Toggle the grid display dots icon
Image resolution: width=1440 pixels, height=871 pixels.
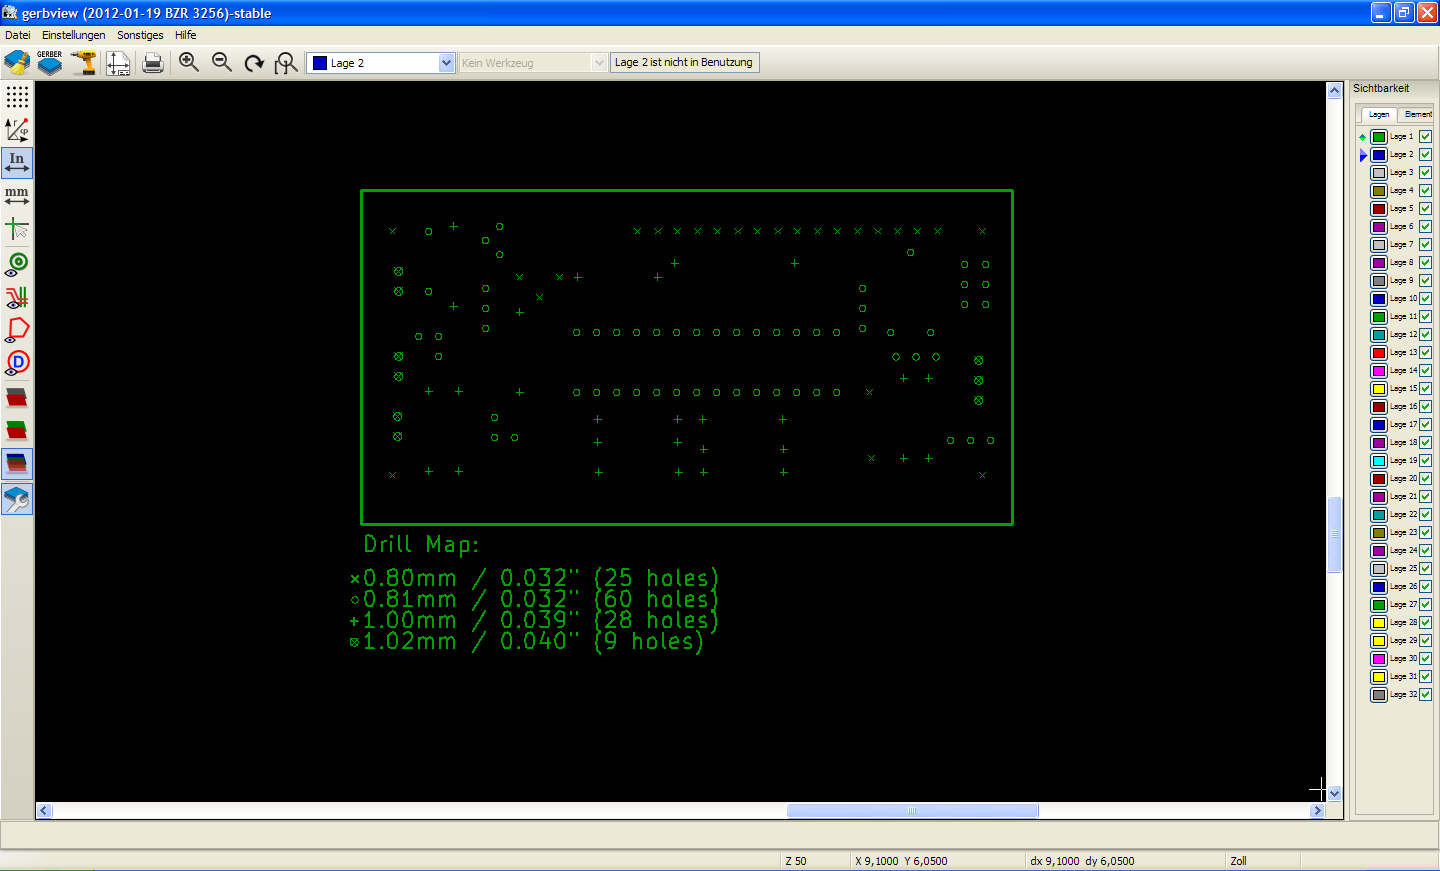click(17, 96)
